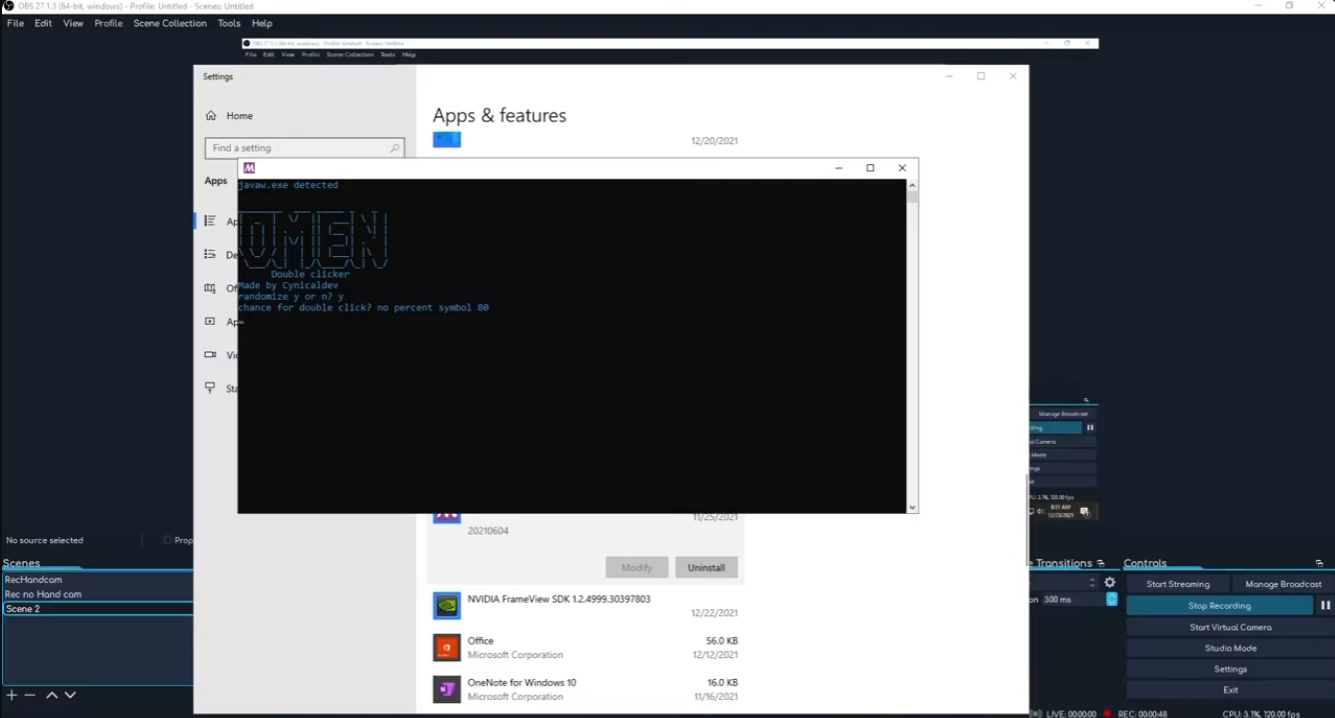Click the "randomize y or n? y" line
The width and height of the screenshot is (1335, 718).
291,297
